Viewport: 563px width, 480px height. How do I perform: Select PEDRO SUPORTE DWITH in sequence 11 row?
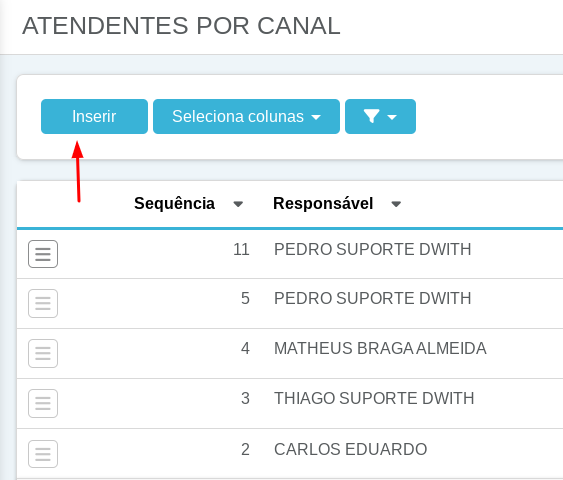coord(372,249)
